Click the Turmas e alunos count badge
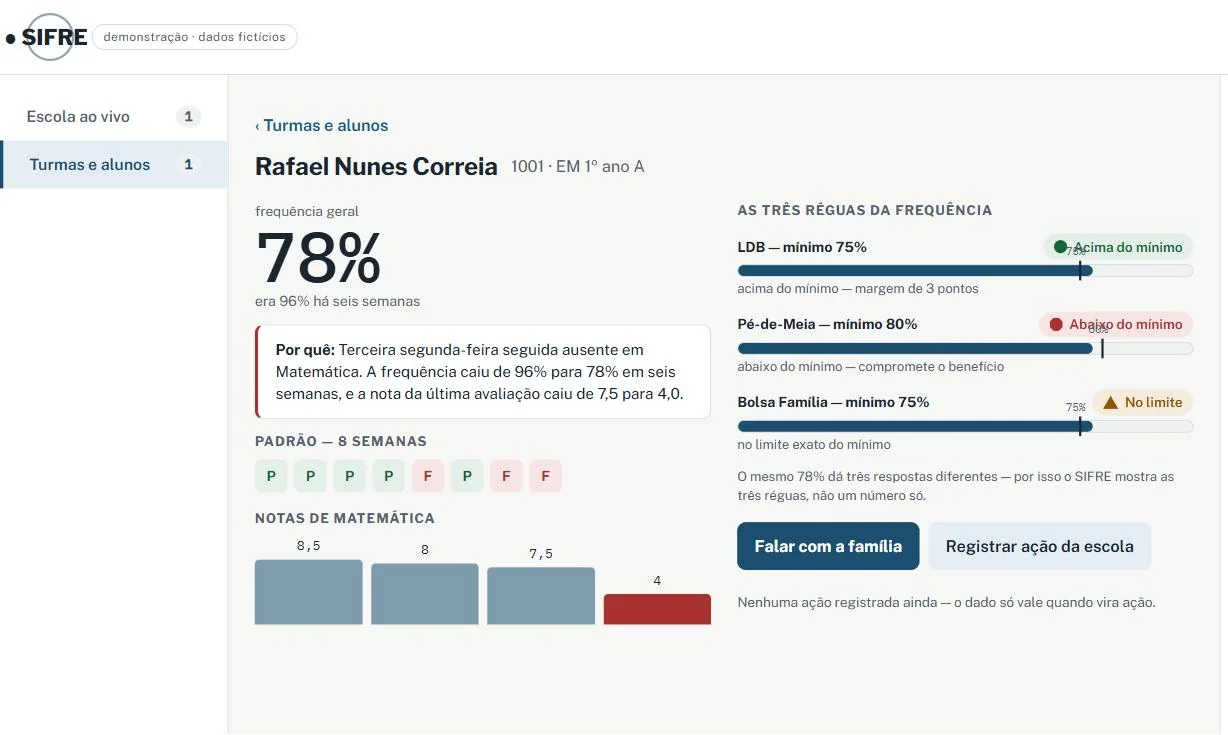1228x735 pixels. point(188,165)
